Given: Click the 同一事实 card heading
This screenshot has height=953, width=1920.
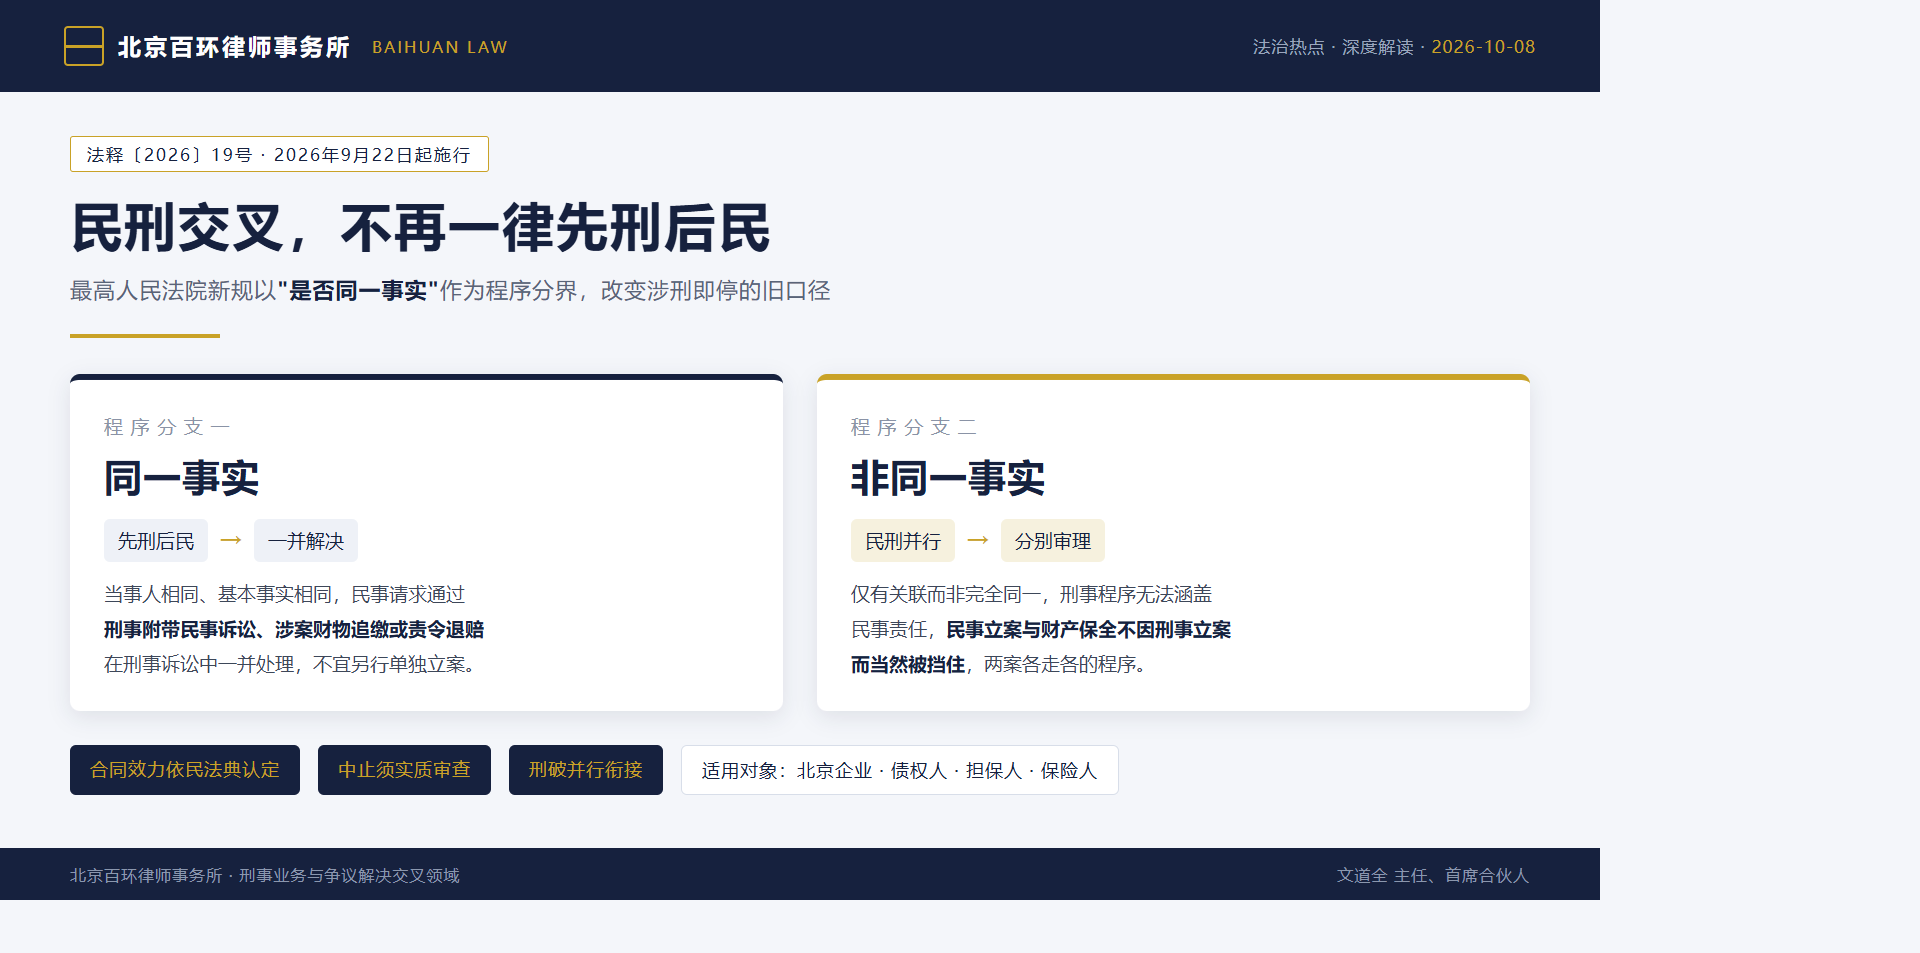Looking at the screenshot, I should pyautogui.click(x=181, y=478).
